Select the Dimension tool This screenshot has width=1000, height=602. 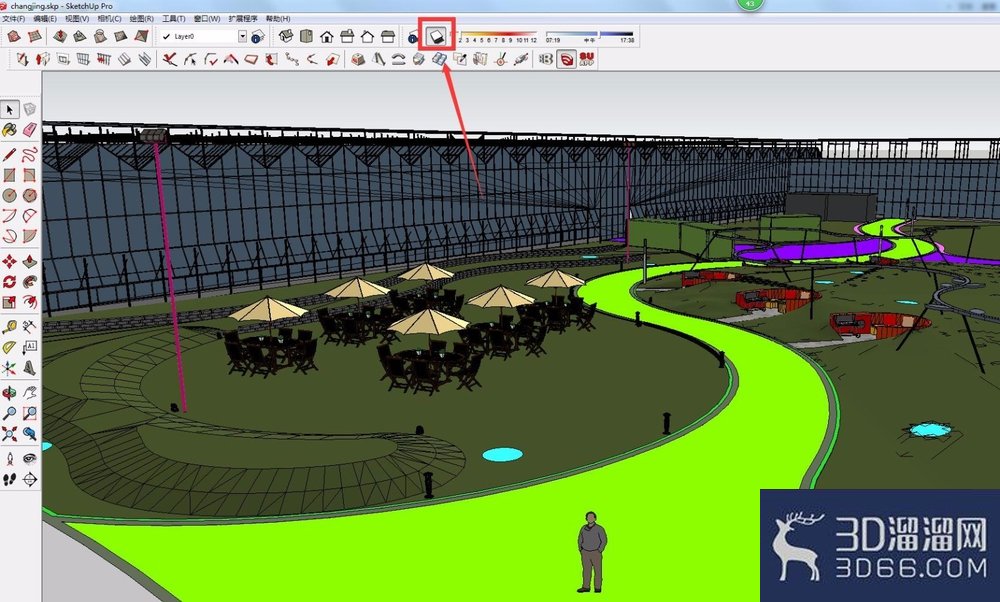coord(30,327)
